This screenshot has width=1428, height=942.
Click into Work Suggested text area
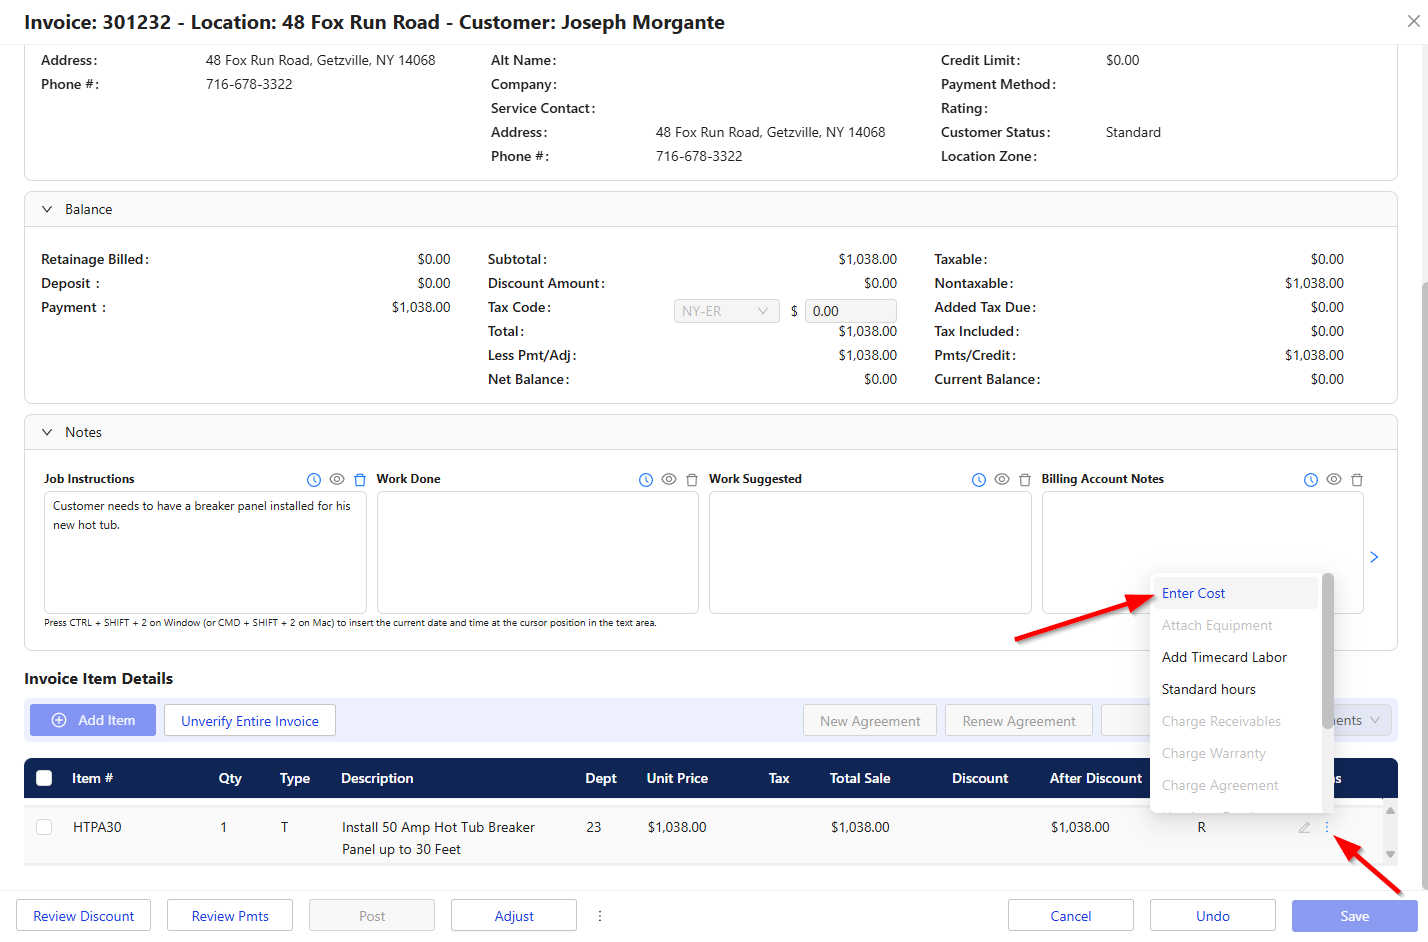point(870,552)
